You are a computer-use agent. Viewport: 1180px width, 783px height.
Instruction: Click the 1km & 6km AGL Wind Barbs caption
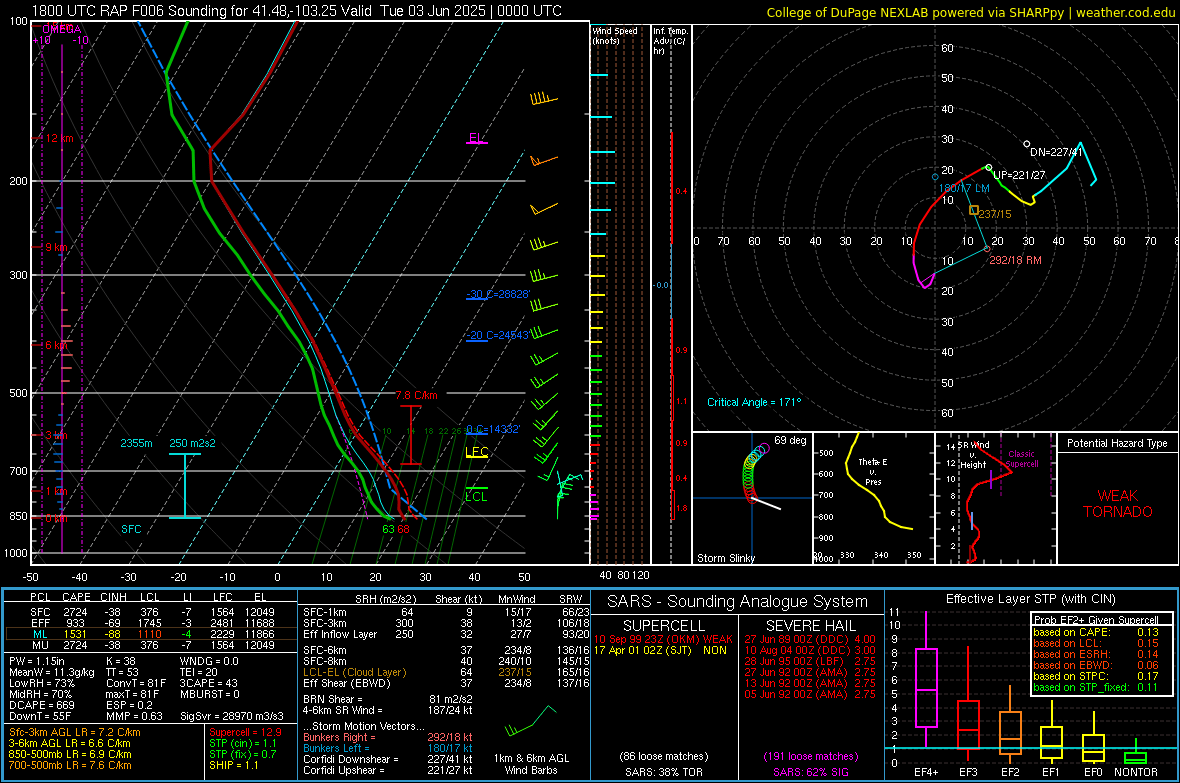(x=531, y=764)
